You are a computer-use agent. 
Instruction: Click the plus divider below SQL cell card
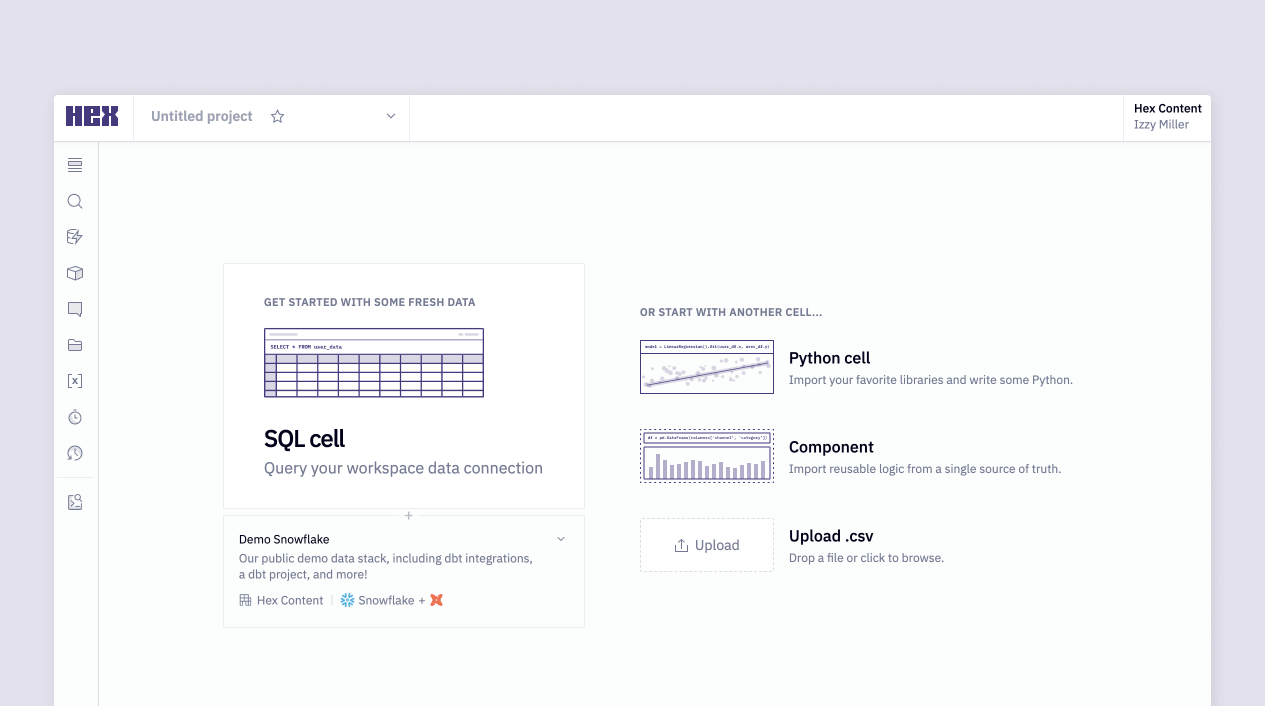tap(408, 515)
